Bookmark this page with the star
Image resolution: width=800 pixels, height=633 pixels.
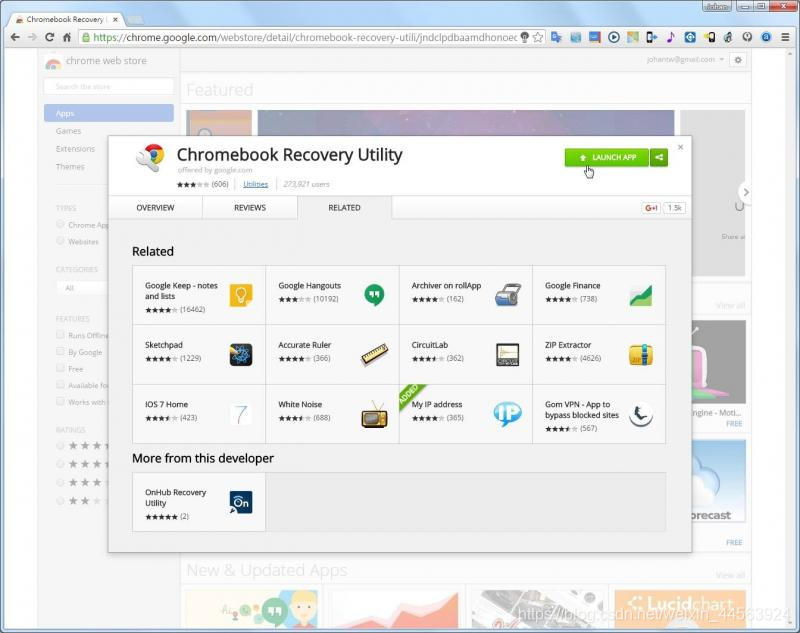(538, 37)
